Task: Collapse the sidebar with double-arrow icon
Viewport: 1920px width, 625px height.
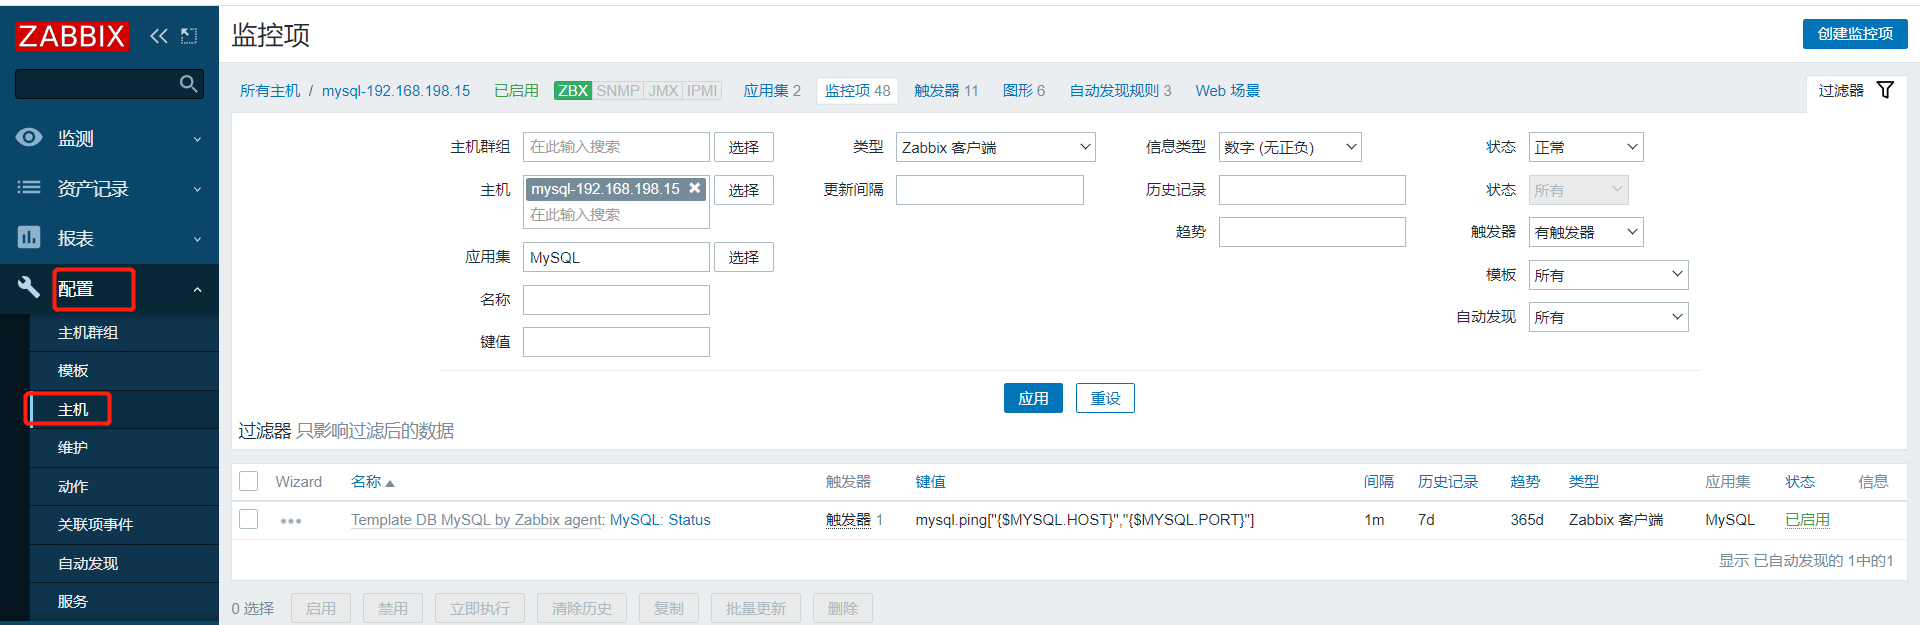Action: 159,36
